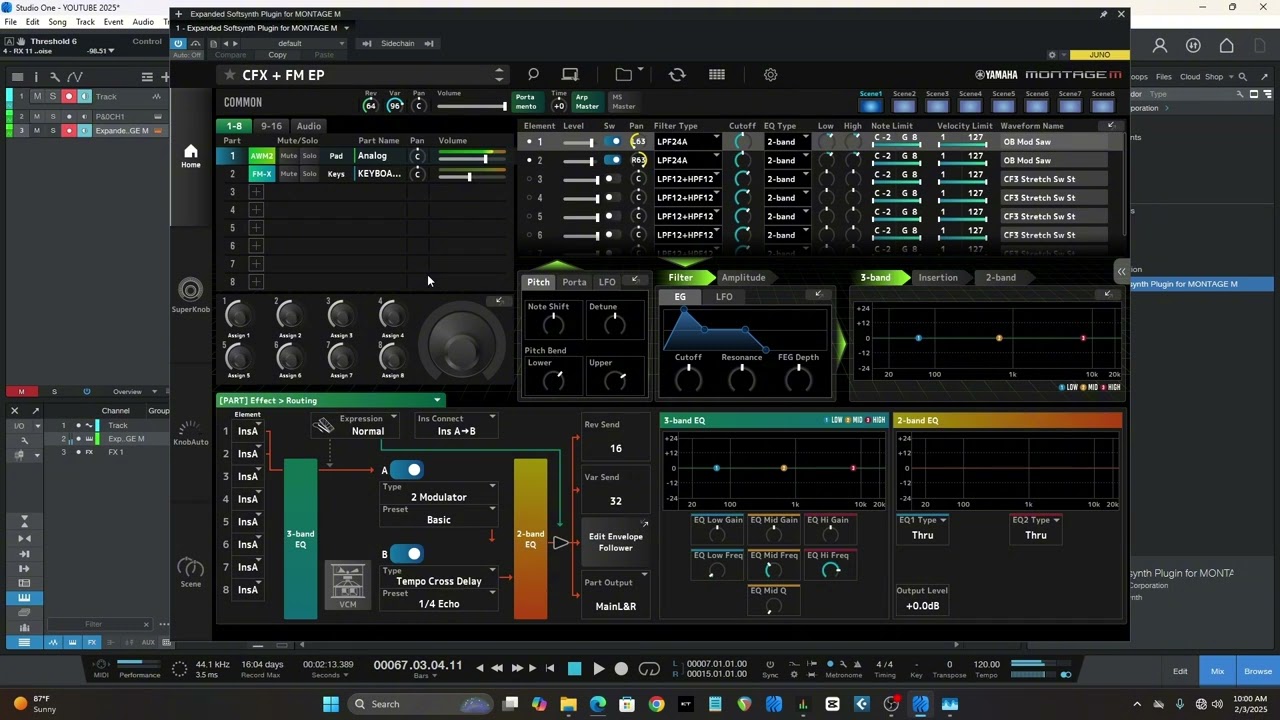This screenshot has height=720, width=1280.
Task: Open Google Chrome from the taskbar
Action: [x=656, y=704]
